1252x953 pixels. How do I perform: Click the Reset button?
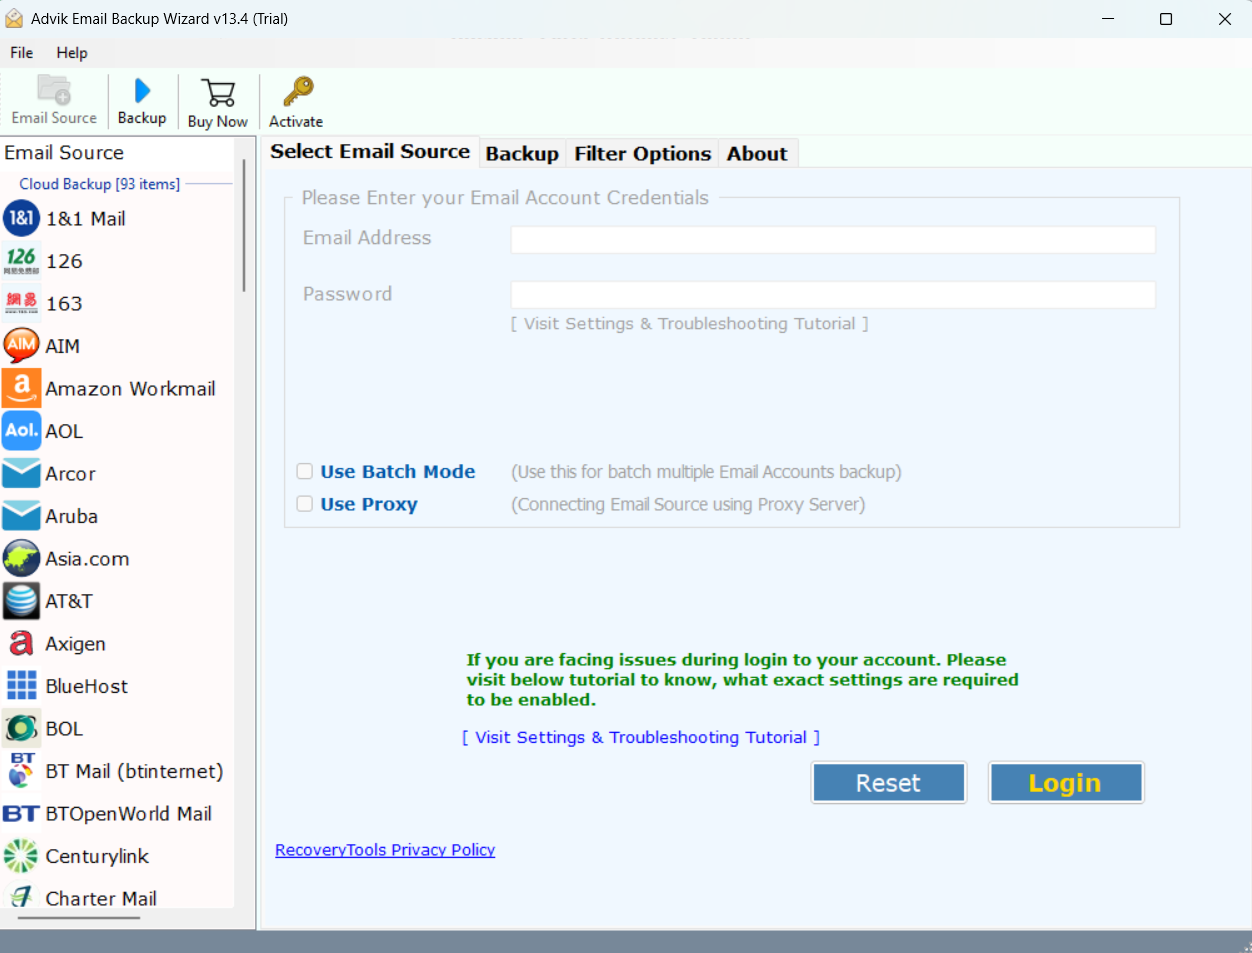pyautogui.click(x=889, y=782)
